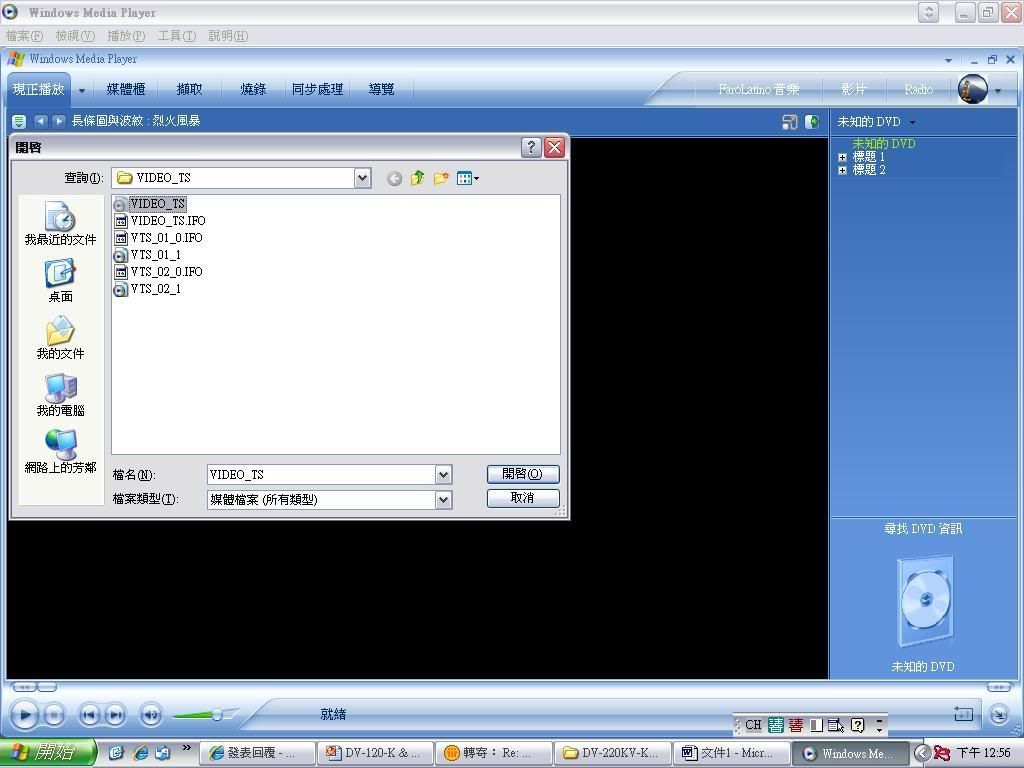Viewport: 1024px width, 768px height.
Task: Select the VTS_02_0.IFO file
Action: 158,272
